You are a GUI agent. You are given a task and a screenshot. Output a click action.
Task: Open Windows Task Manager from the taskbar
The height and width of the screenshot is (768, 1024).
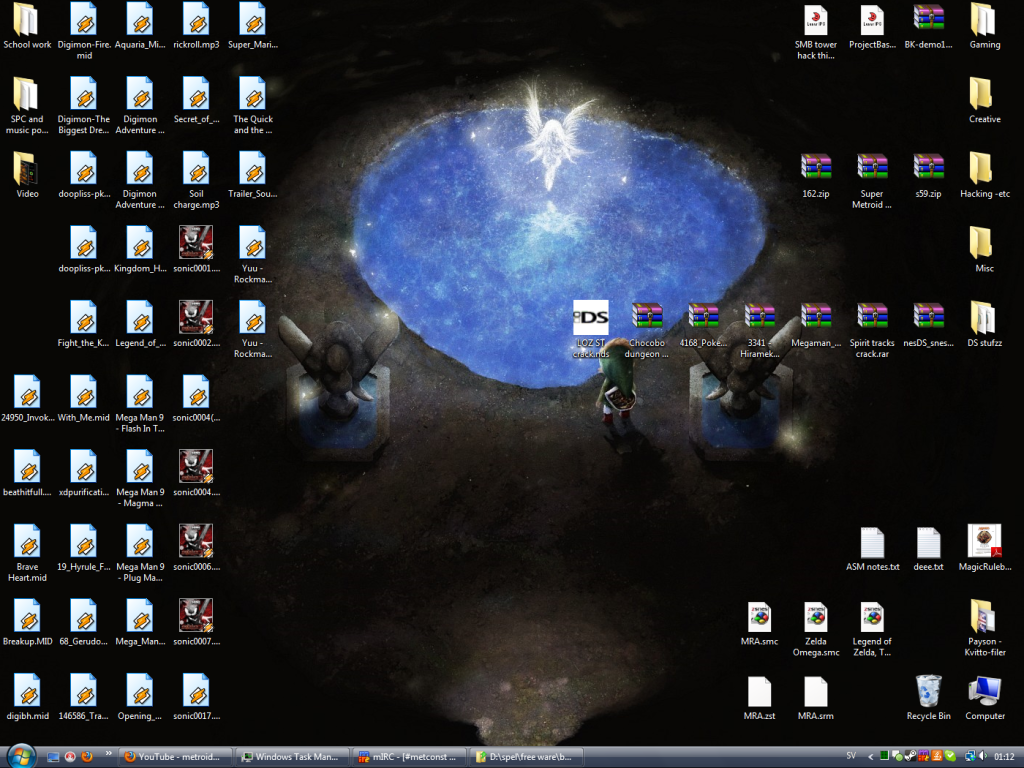coord(294,757)
